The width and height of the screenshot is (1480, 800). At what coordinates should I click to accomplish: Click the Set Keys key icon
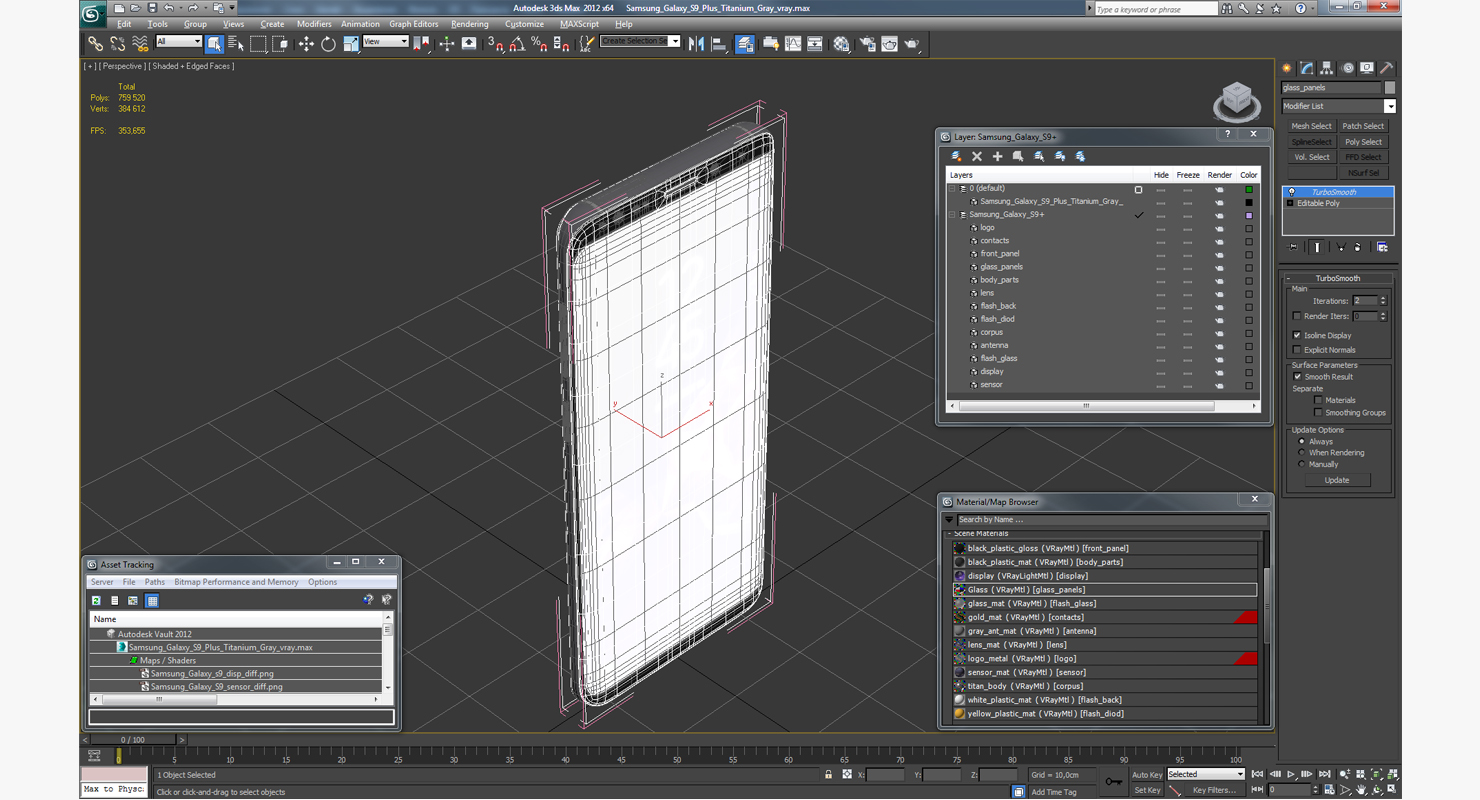pos(1114,781)
